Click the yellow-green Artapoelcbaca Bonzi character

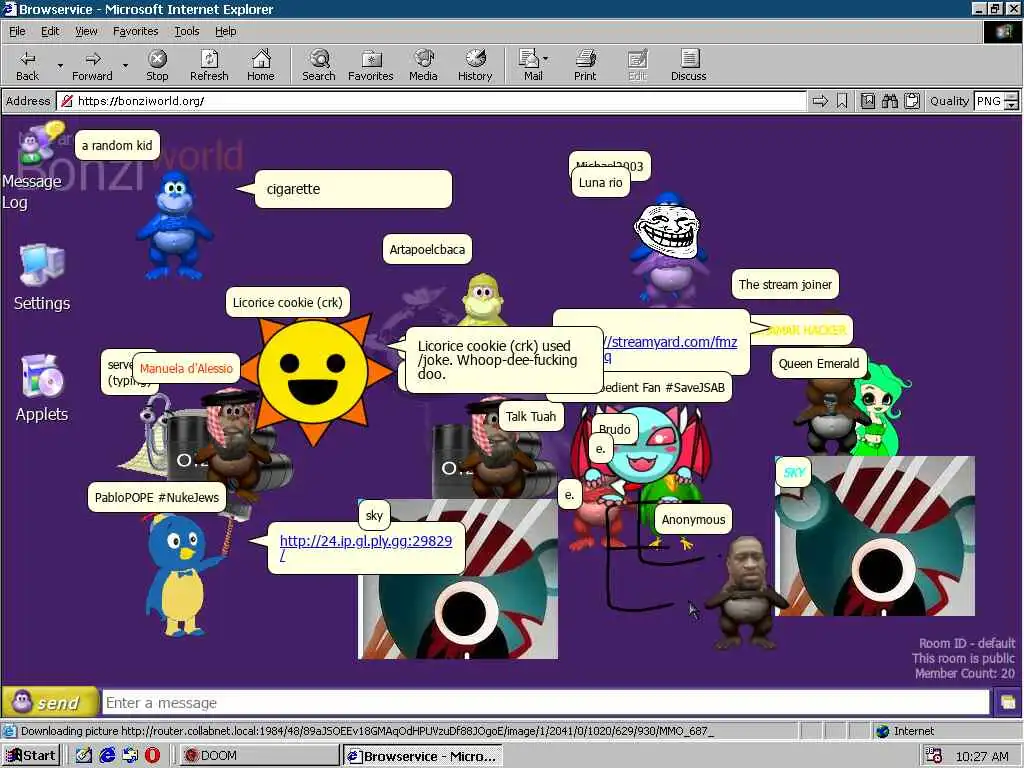click(483, 300)
